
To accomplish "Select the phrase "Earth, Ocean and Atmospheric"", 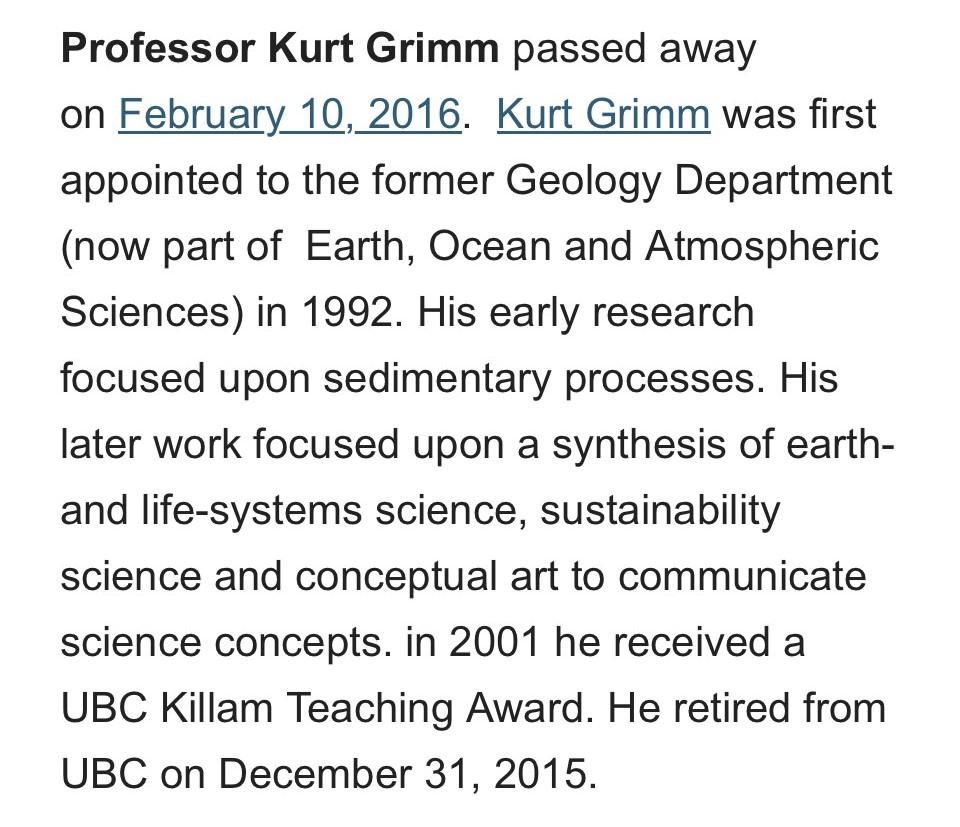I will pyautogui.click(x=592, y=247).
